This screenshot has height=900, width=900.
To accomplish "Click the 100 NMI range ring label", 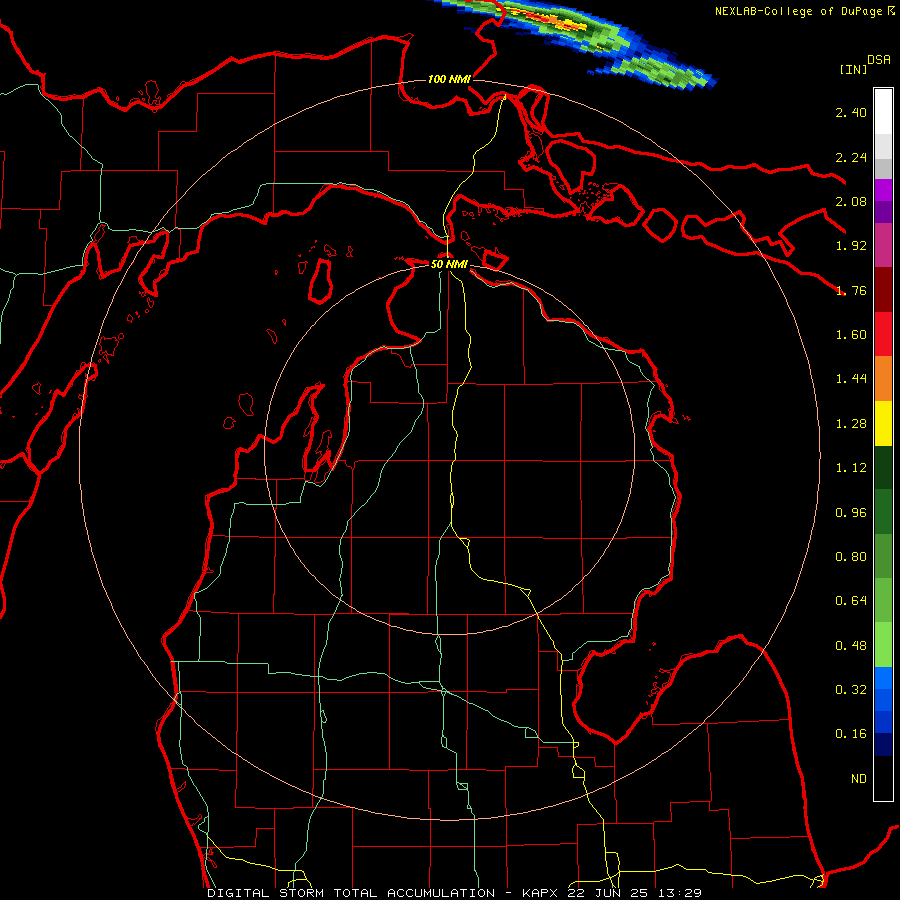I will (449, 79).
